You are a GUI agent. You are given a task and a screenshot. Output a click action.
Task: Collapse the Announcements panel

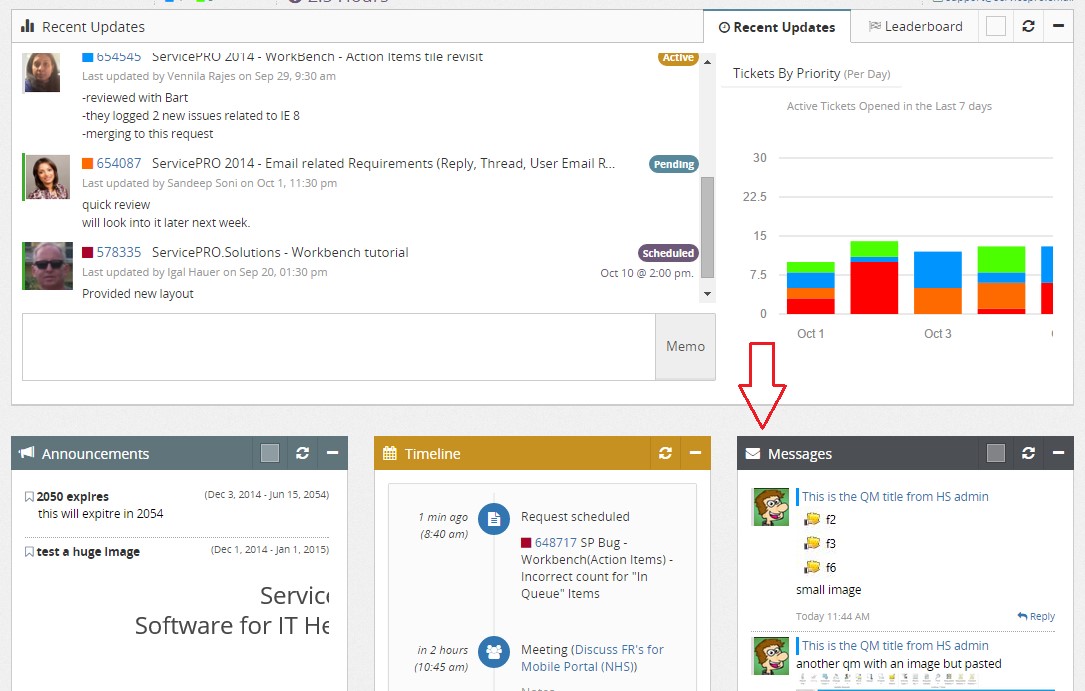[x=332, y=453]
